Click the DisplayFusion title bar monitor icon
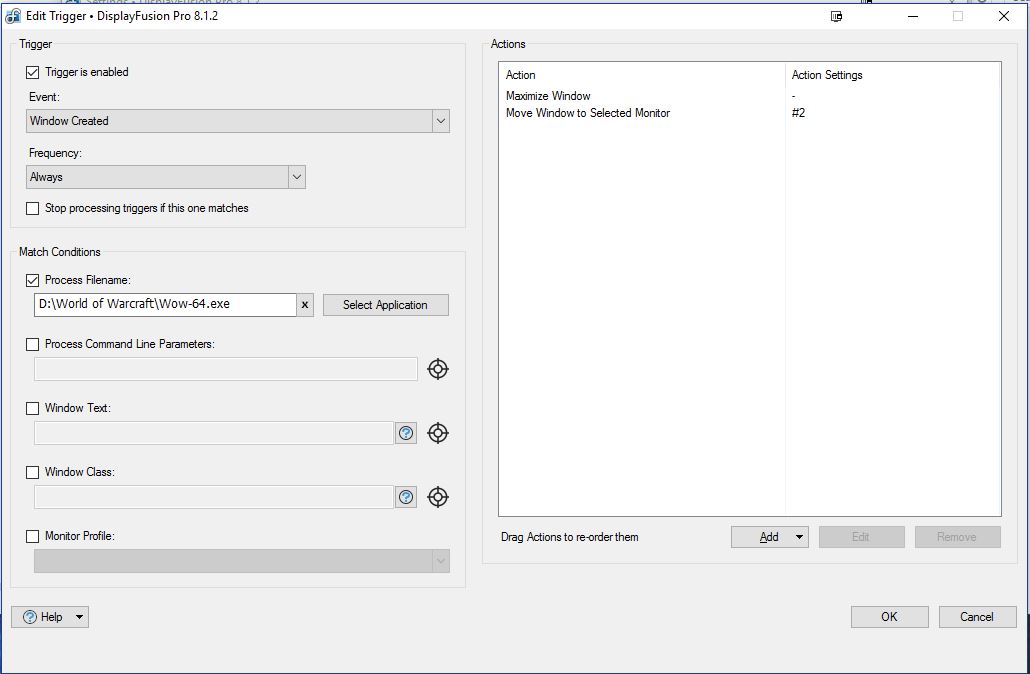This screenshot has height=674, width=1030. pyautogui.click(x=836, y=16)
